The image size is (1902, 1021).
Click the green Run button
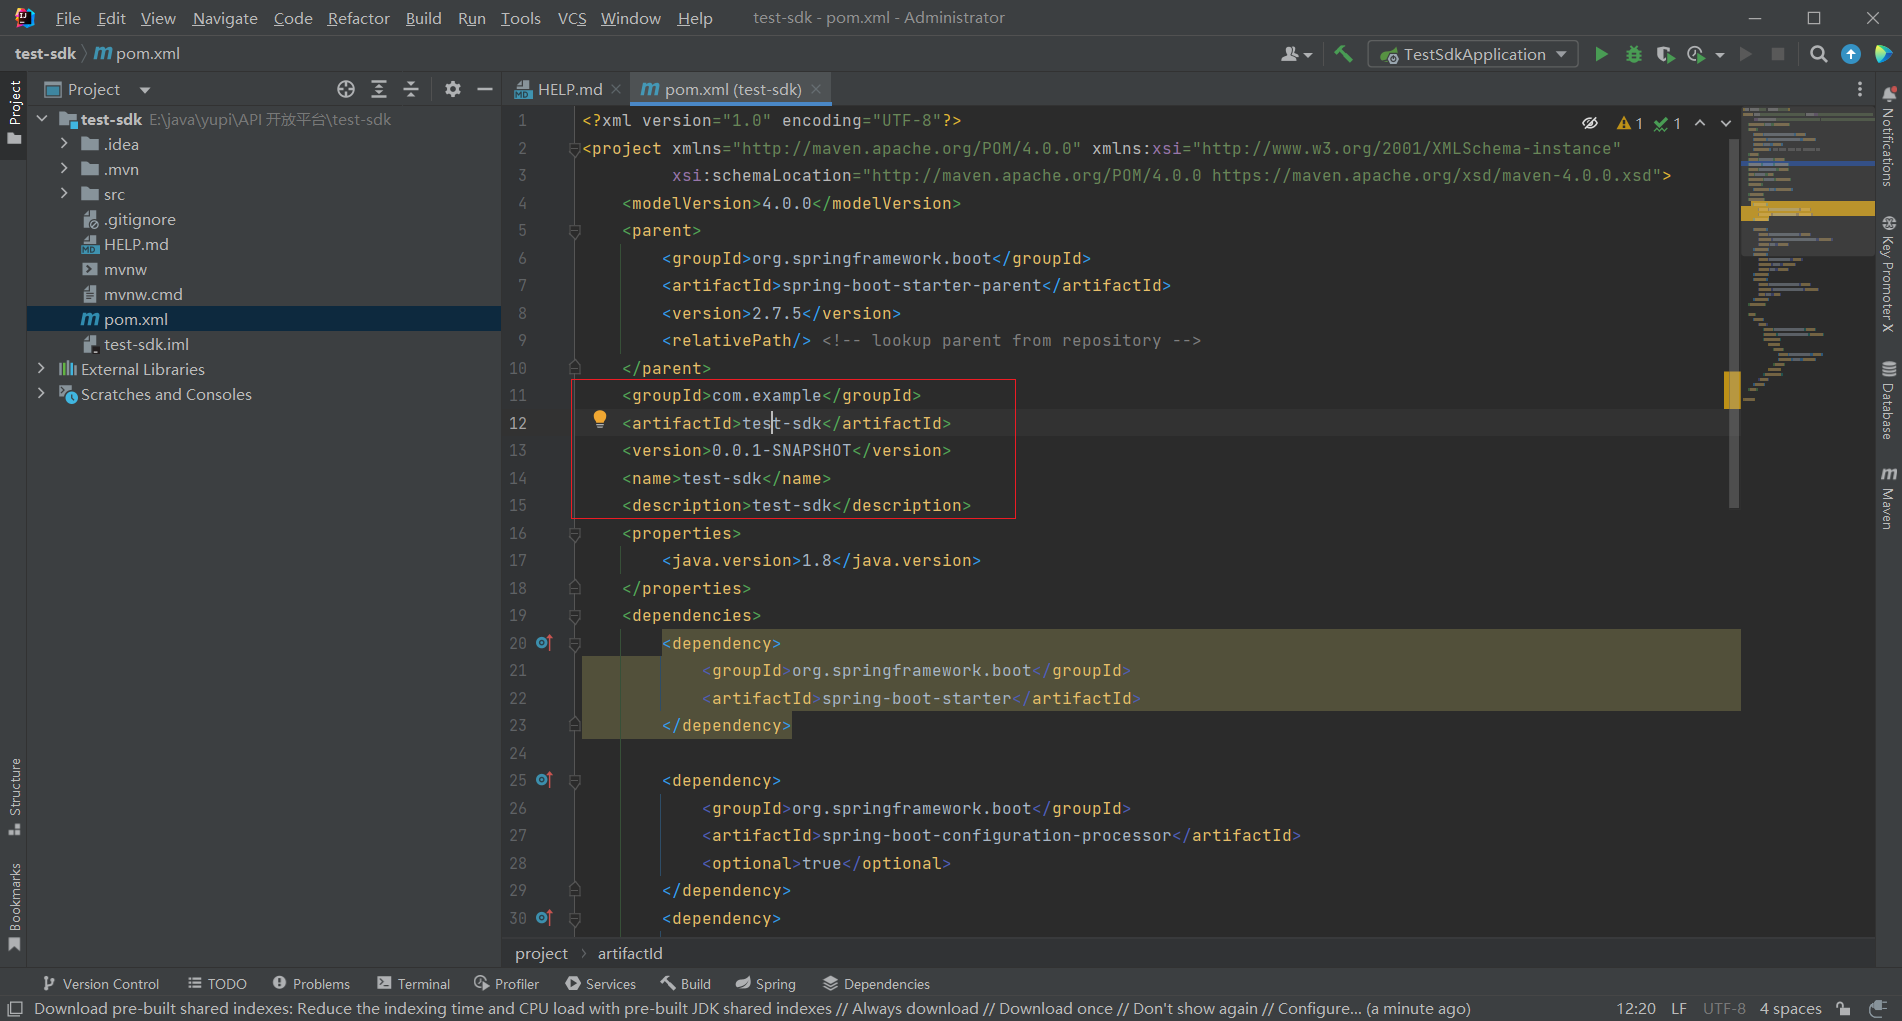coord(1601,54)
